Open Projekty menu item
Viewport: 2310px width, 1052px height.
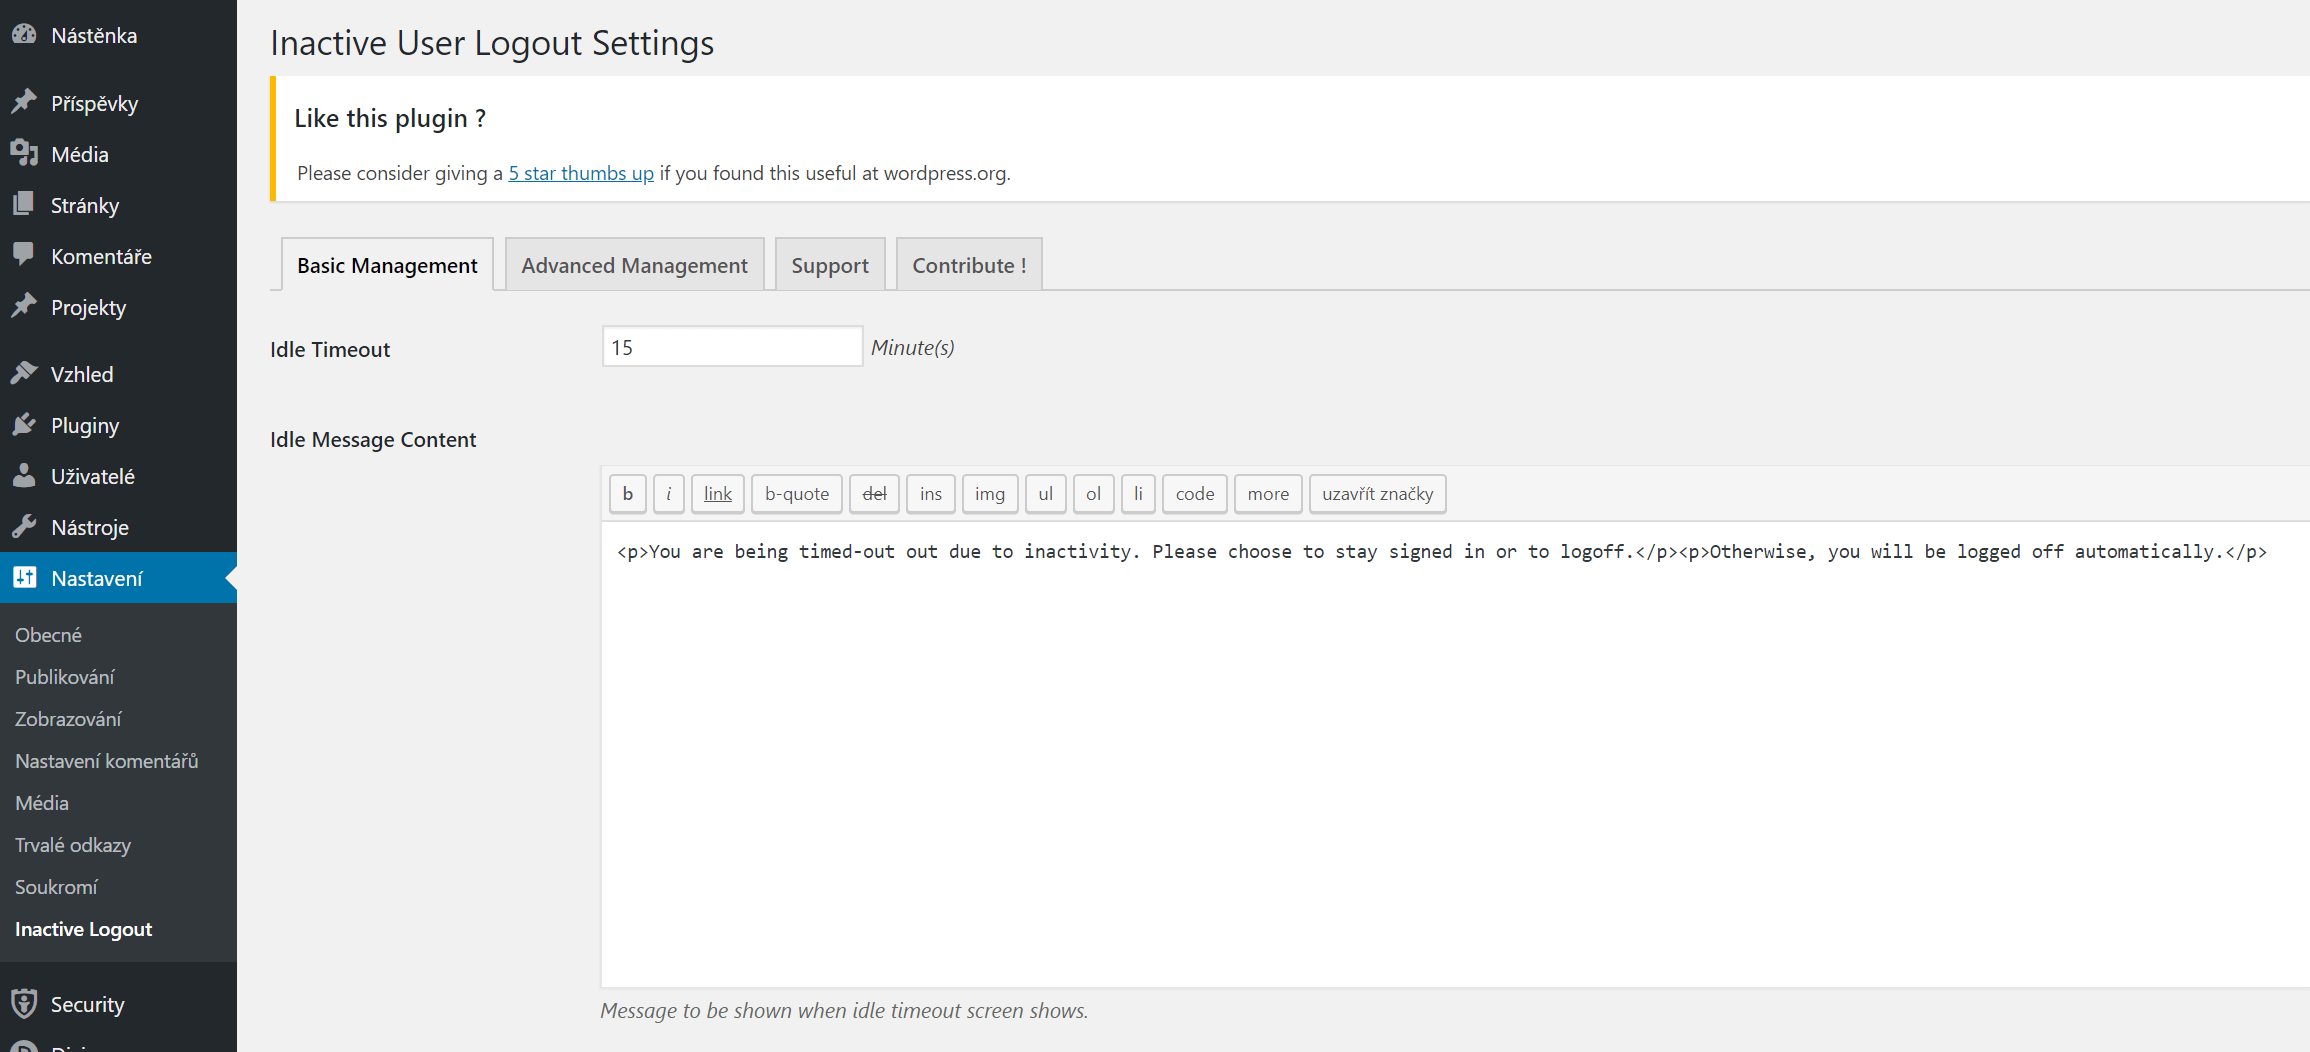pos(118,307)
